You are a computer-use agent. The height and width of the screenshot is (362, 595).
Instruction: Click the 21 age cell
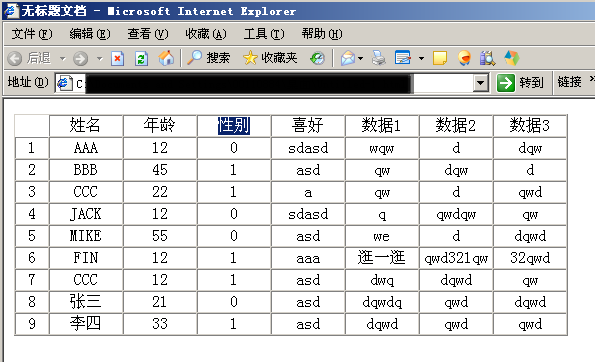tap(160, 302)
